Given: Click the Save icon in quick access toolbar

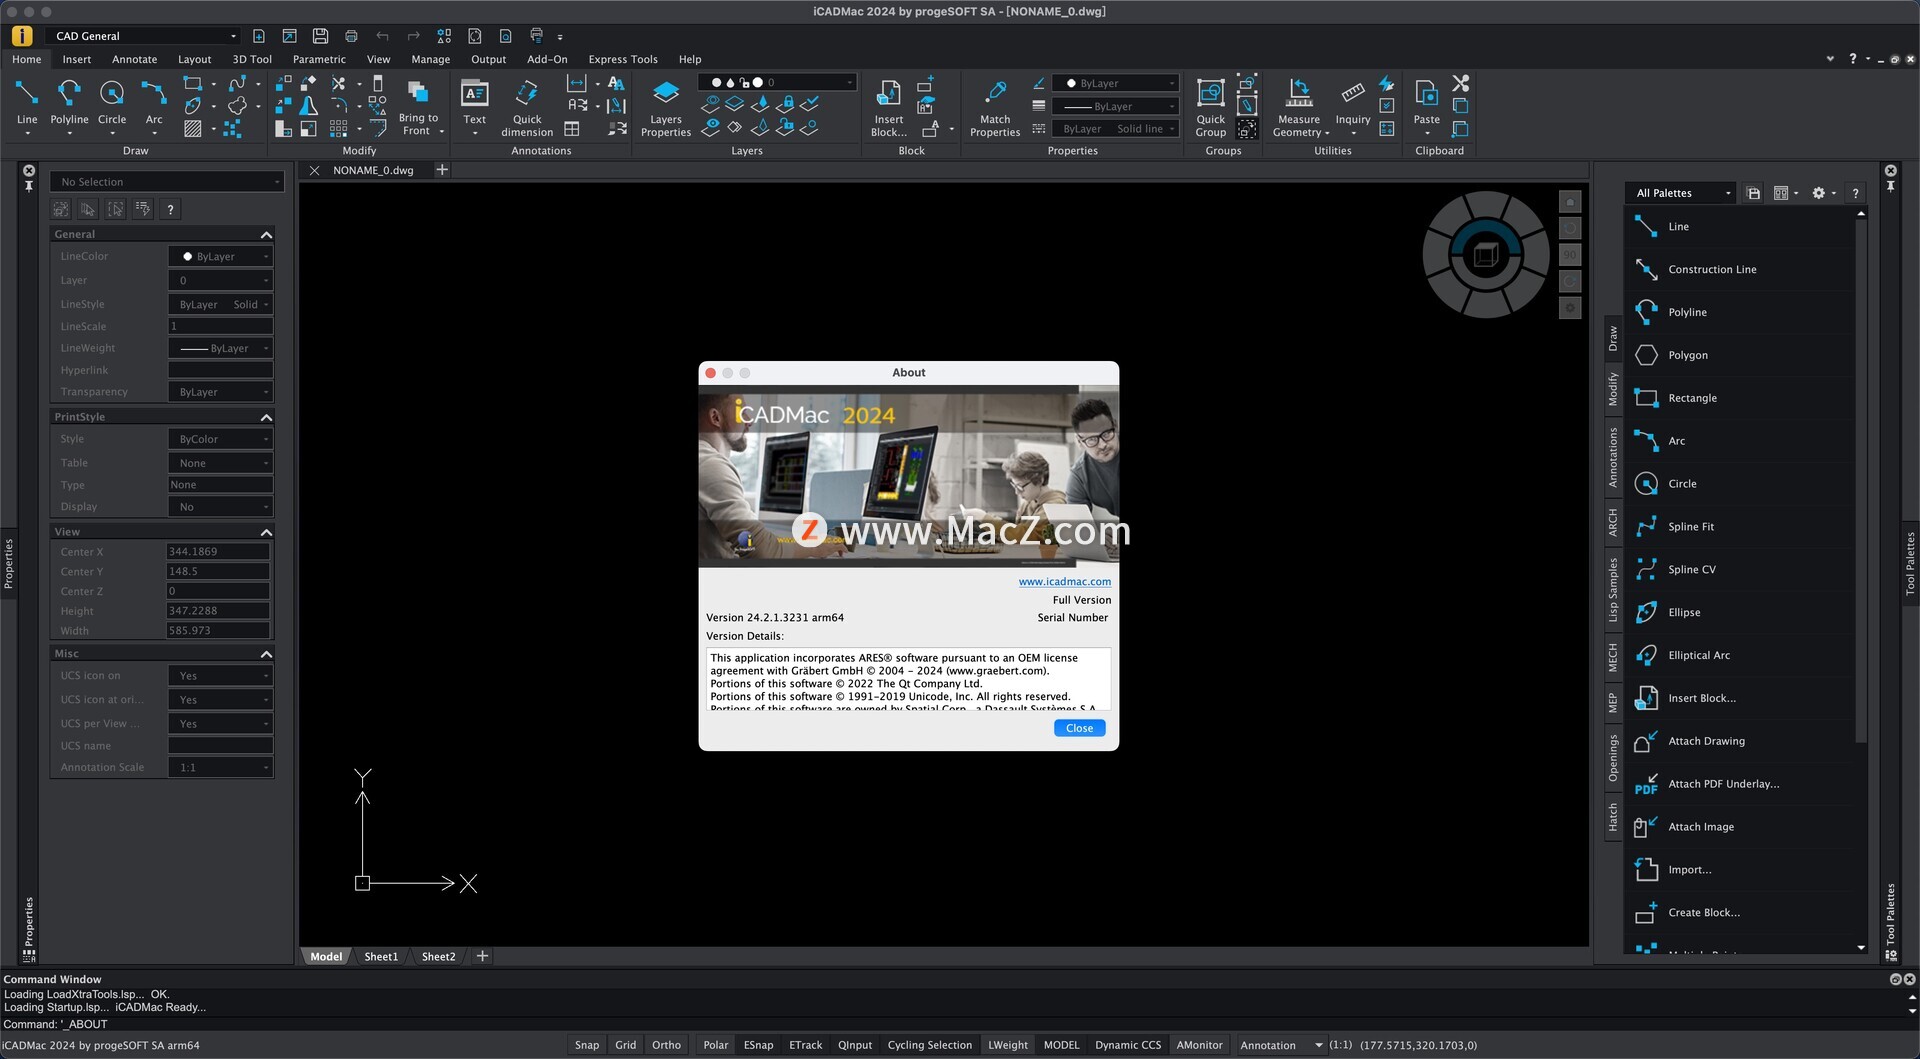Looking at the screenshot, I should click(320, 36).
